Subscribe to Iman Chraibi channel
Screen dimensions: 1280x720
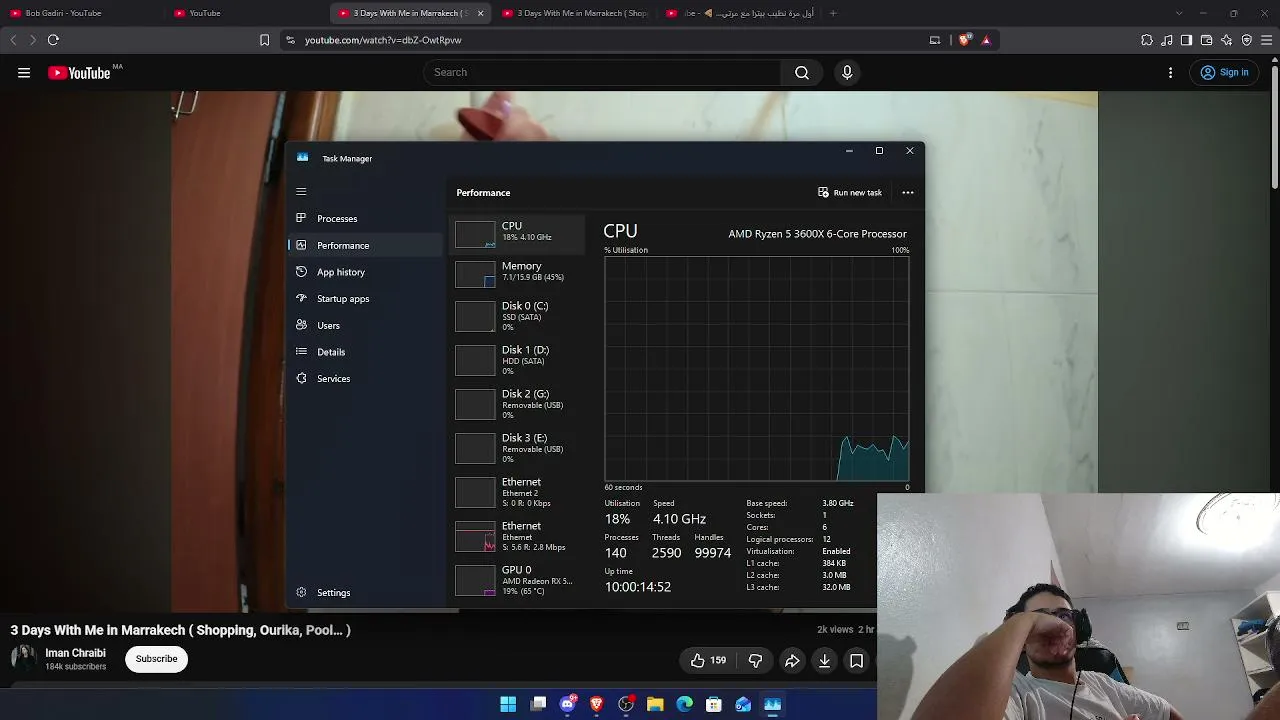(156, 659)
